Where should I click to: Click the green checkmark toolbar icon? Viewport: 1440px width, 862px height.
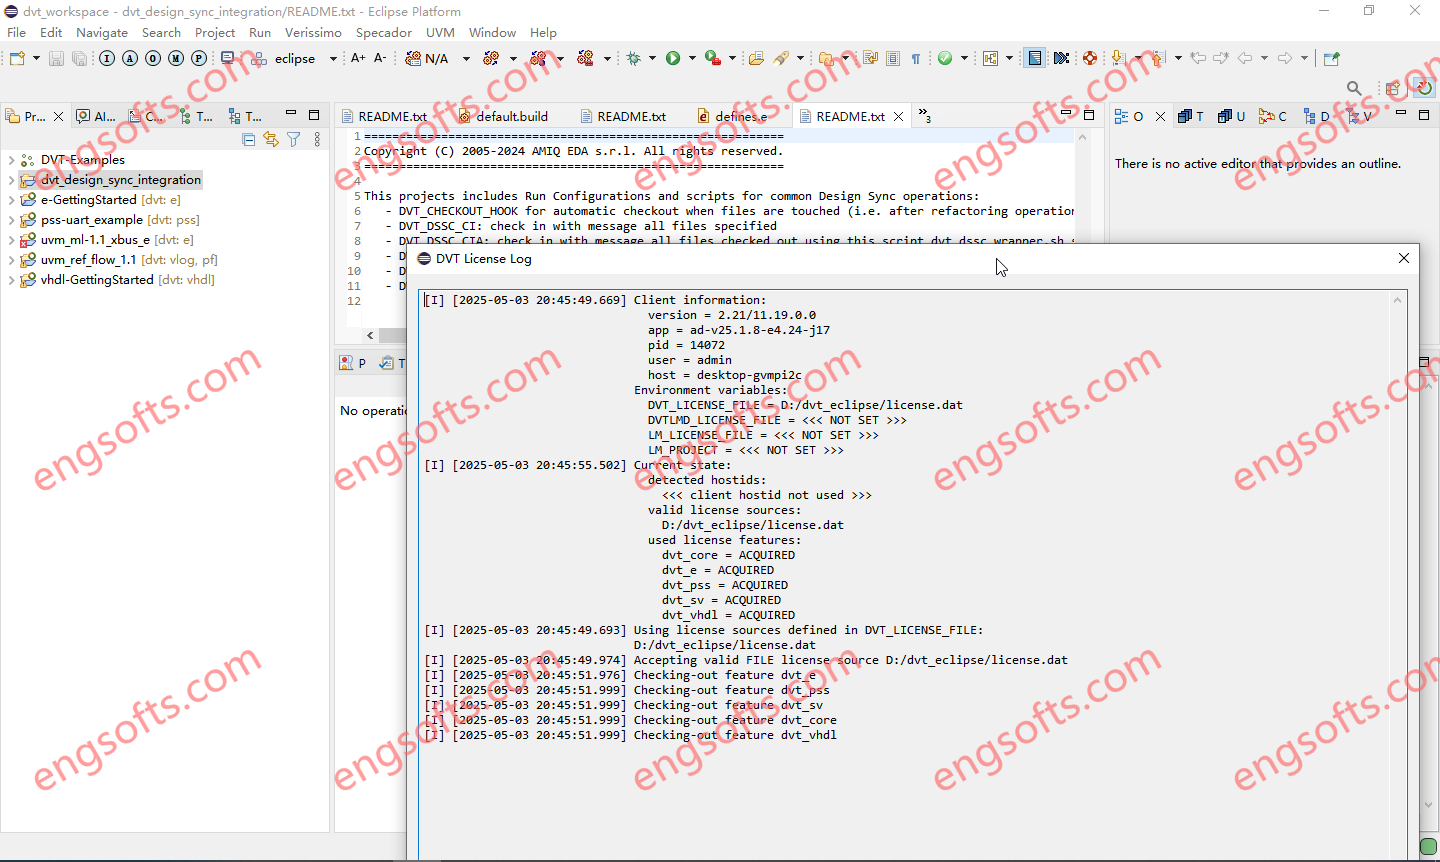coord(945,58)
